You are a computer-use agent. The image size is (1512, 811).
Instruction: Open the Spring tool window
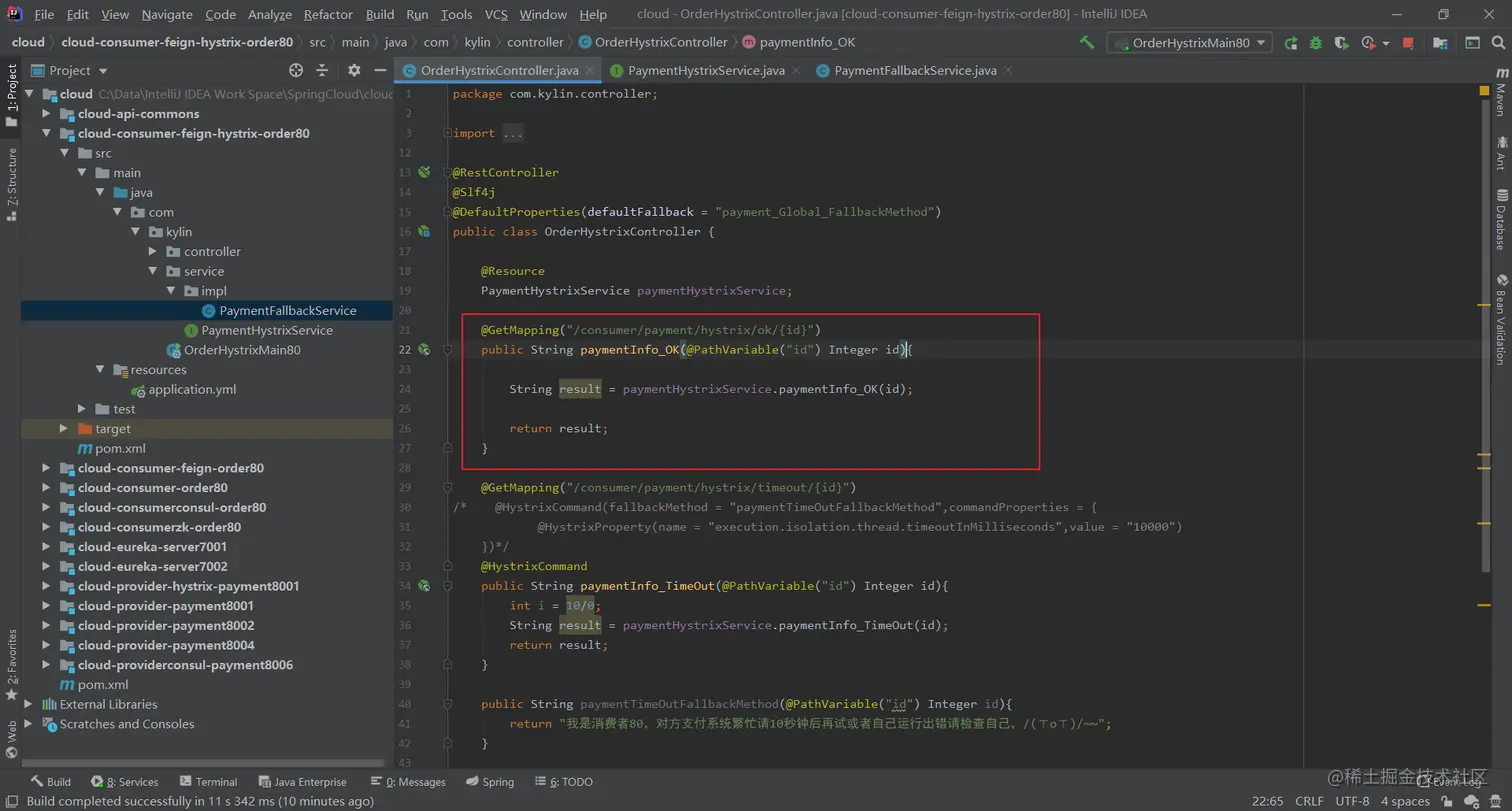pyautogui.click(x=490, y=782)
